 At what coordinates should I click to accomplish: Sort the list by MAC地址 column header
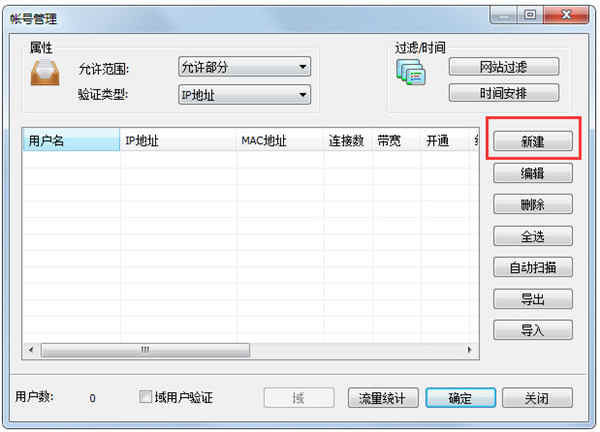[280, 140]
